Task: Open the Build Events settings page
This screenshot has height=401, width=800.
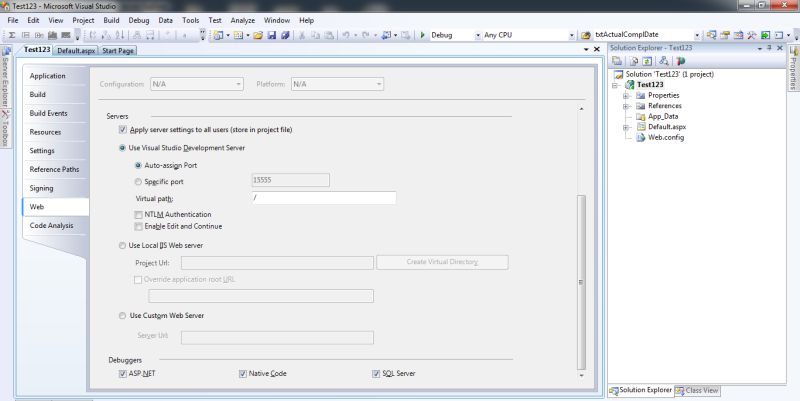Action: coord(48,113)
